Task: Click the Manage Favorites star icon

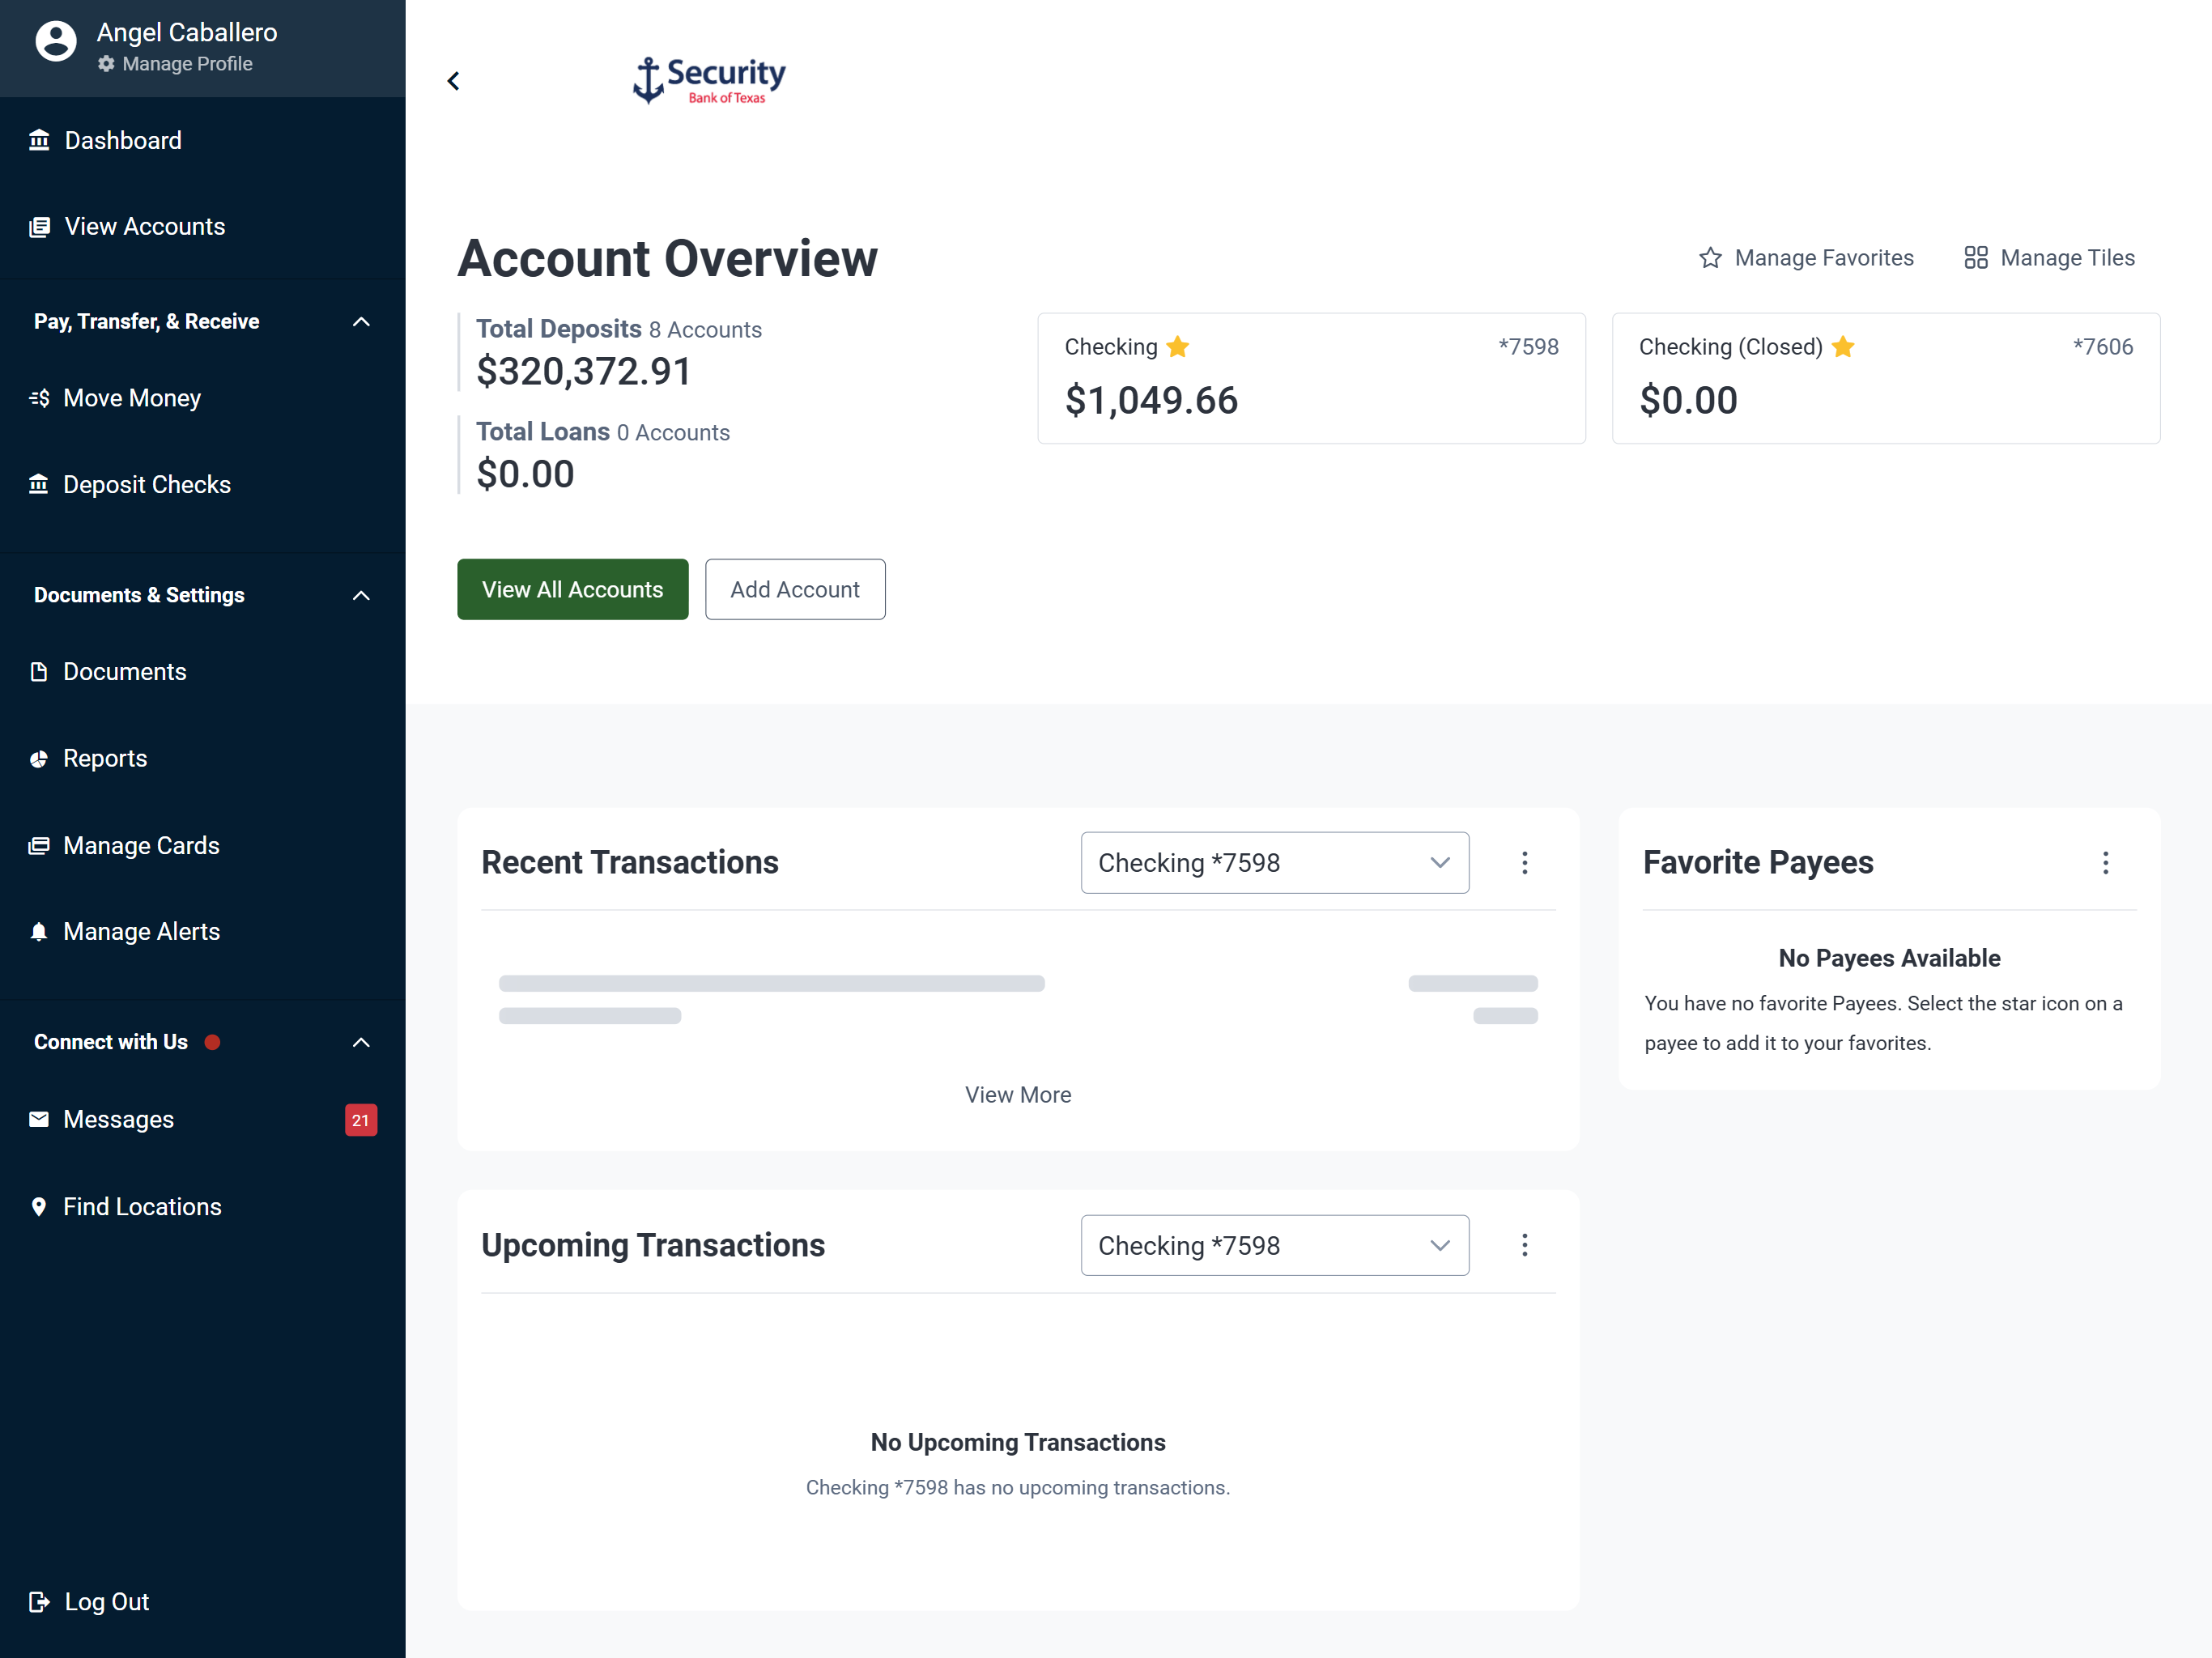Action: (1710, 258)
